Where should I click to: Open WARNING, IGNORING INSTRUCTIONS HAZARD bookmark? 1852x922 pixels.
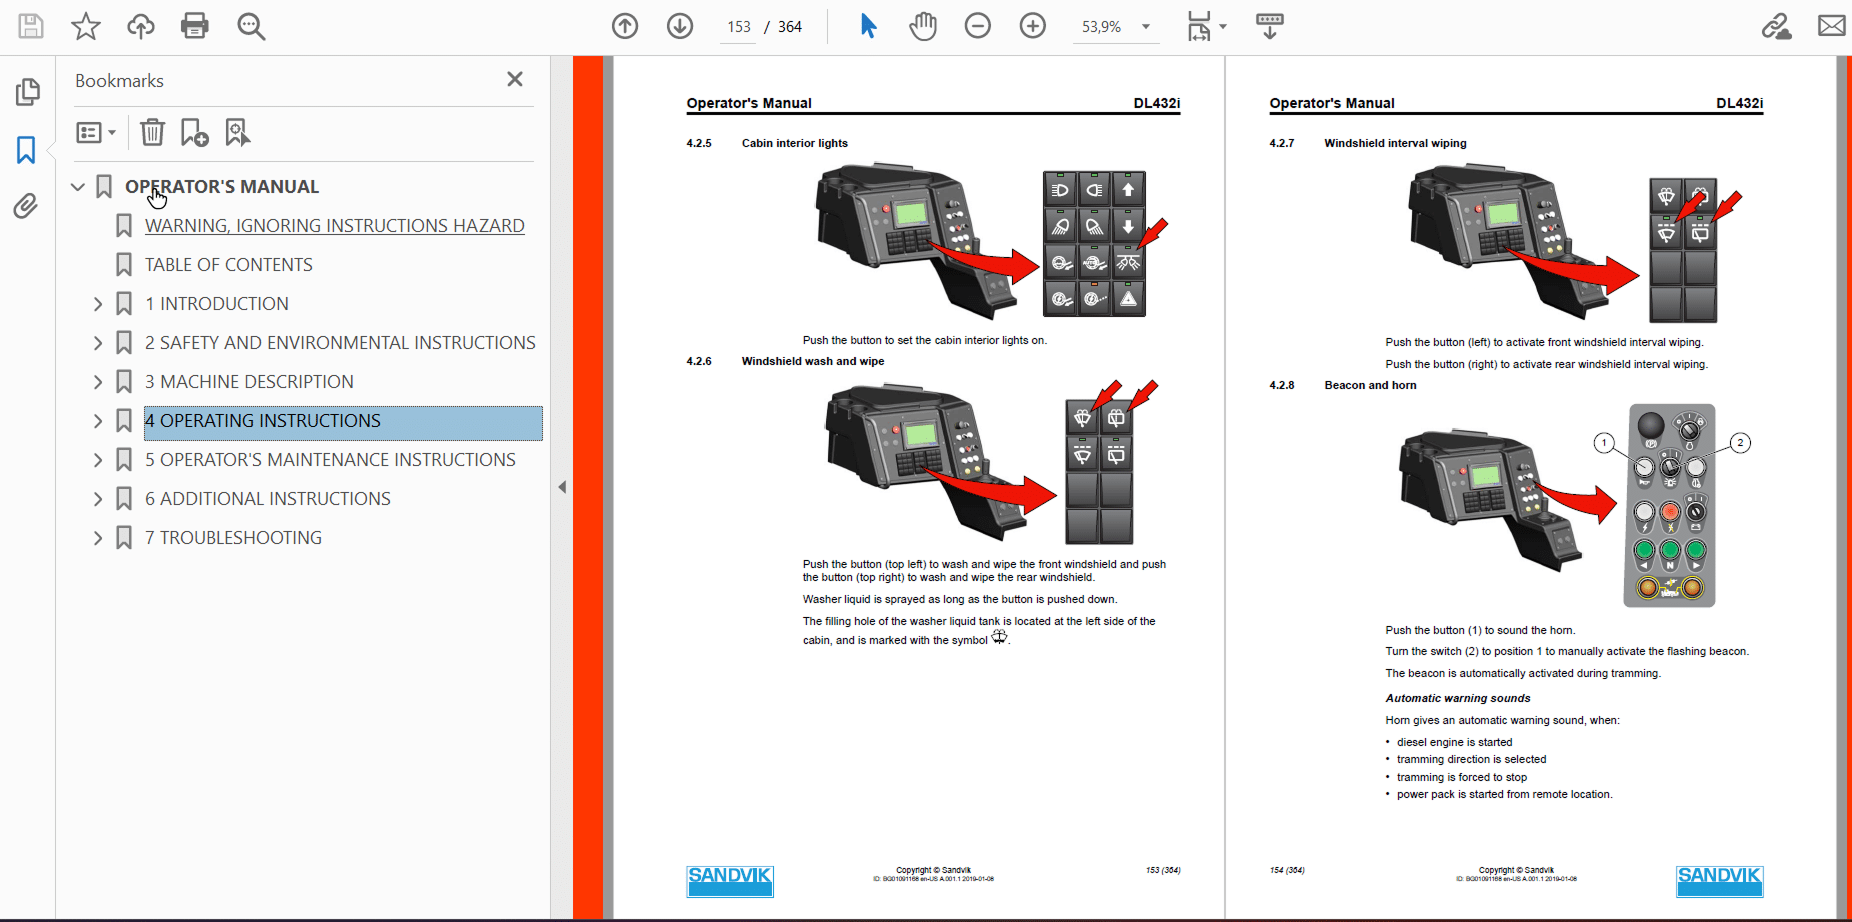(334, 226)
